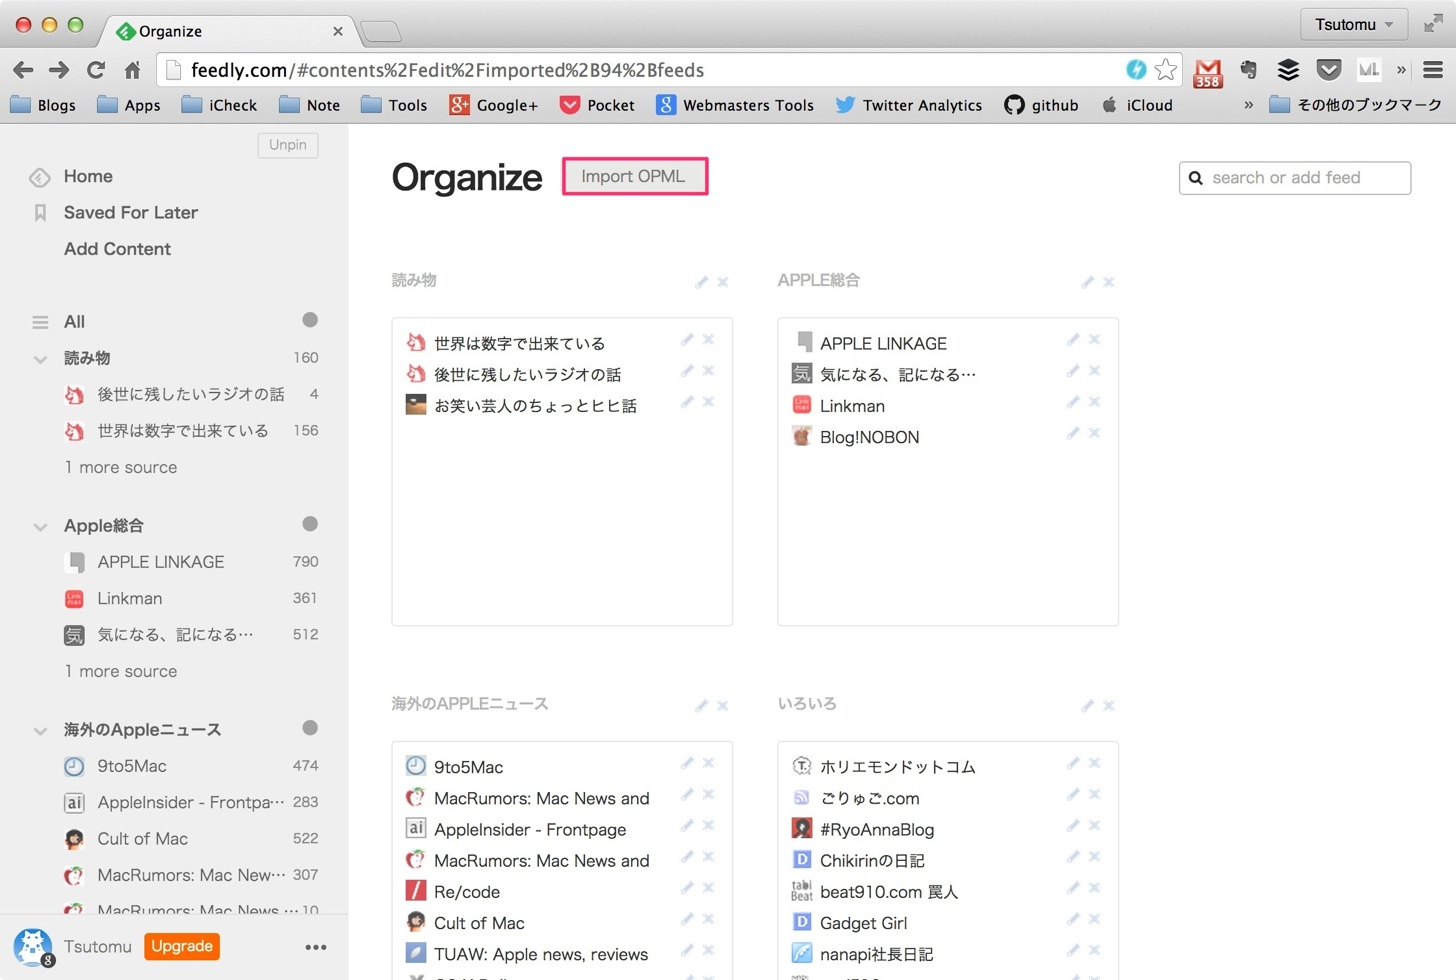Open その他のブックマーク folder
This screenshot has height=980, width=1456.
pos(1356,105)
